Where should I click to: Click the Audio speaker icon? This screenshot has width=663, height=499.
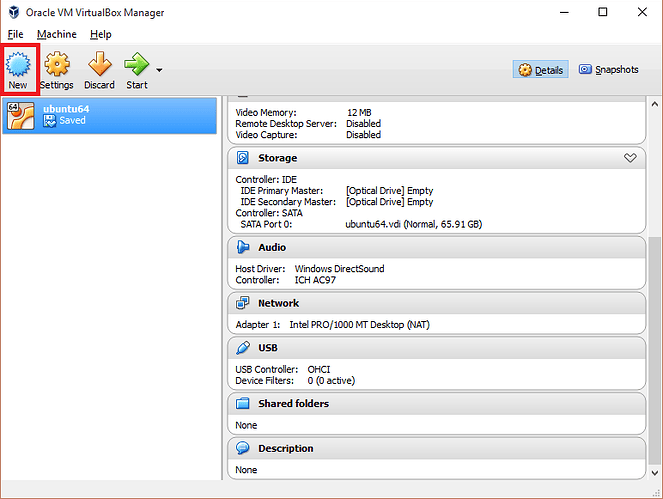click(x=243, y=247)
